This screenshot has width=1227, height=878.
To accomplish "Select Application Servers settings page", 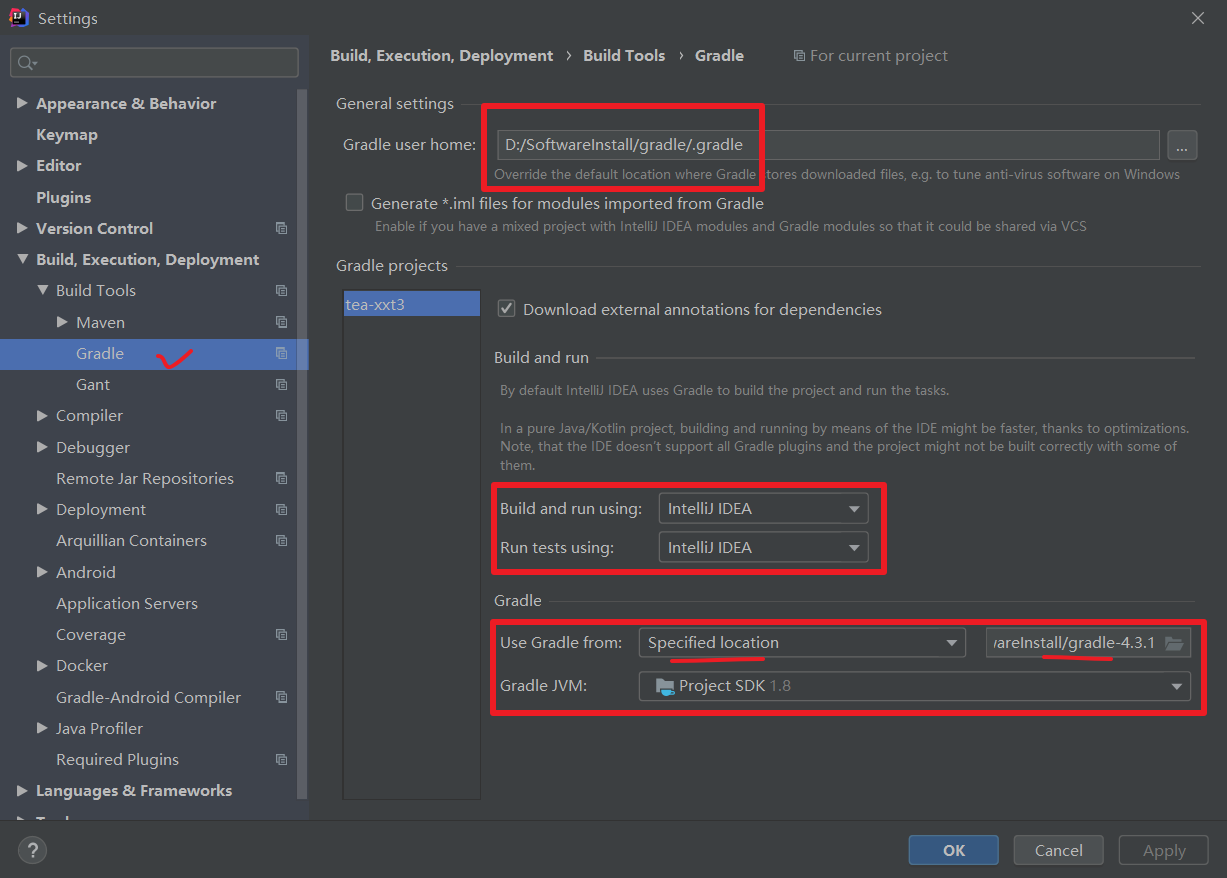I will coord(127,604).
